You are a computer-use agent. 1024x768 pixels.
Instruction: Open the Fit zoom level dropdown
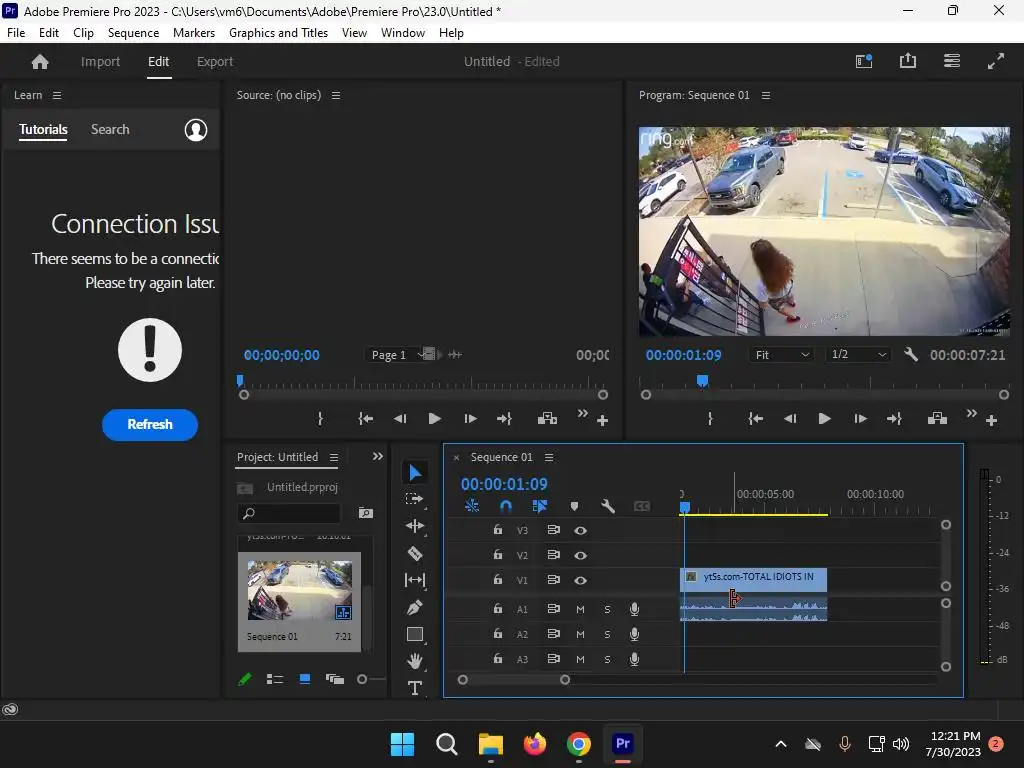[x=781, y=355]
